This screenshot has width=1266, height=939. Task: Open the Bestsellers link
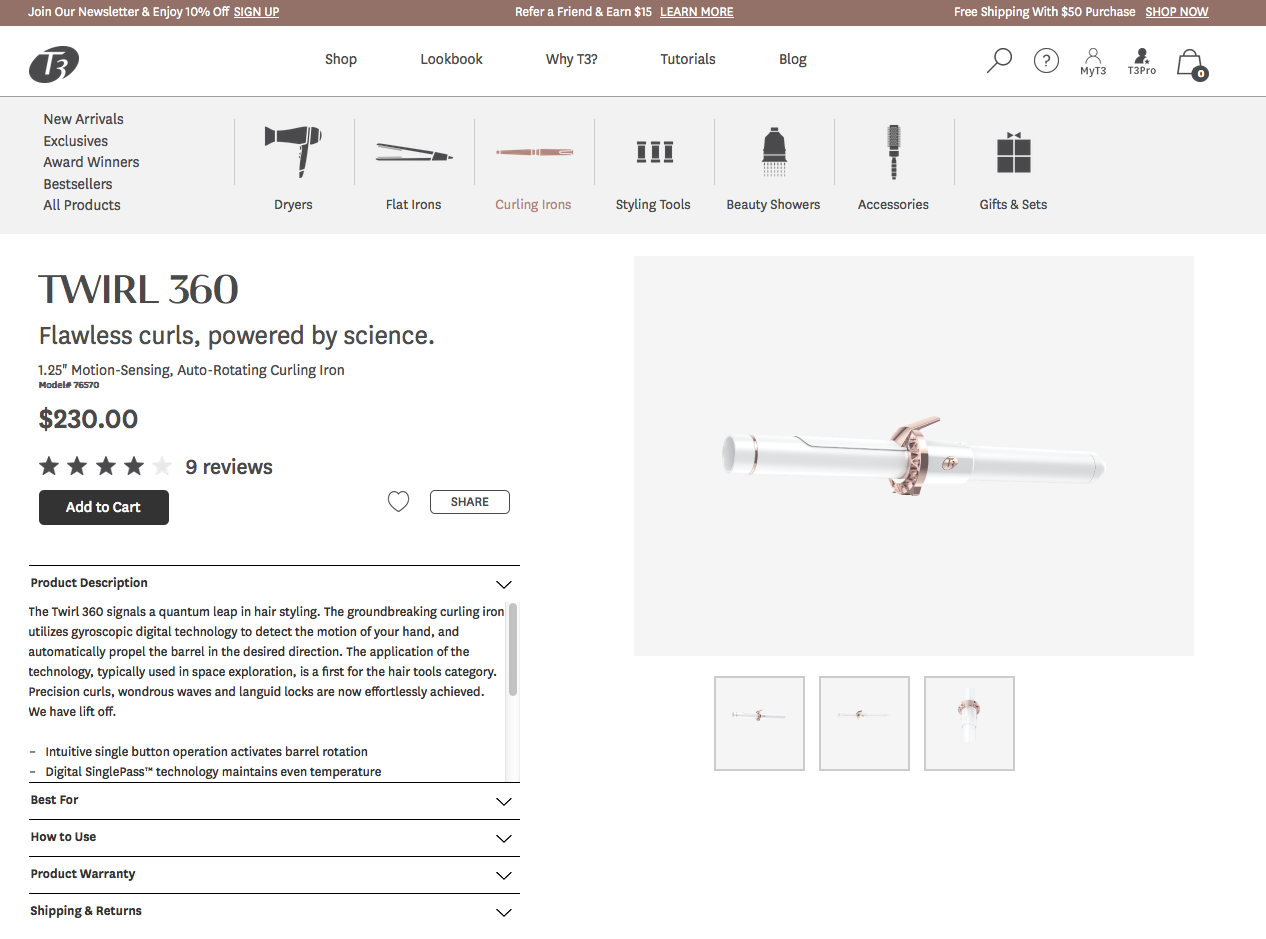[78, 184]
